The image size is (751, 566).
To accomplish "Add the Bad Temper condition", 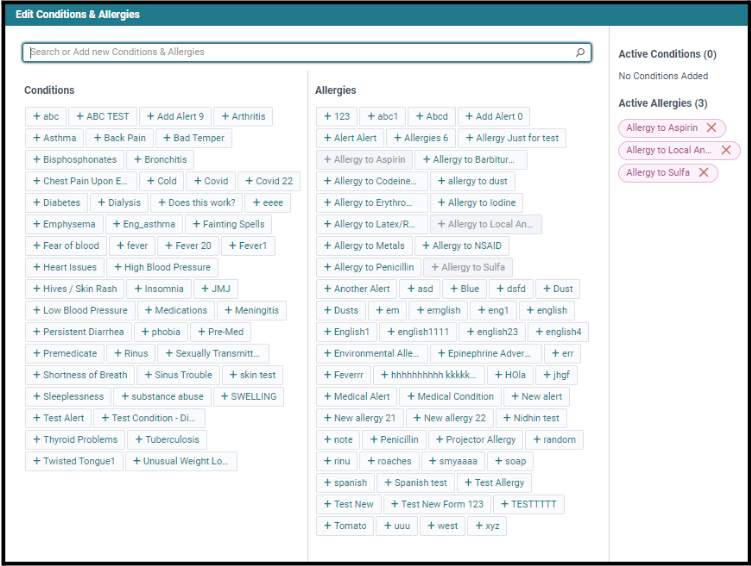I will (194, 138).
